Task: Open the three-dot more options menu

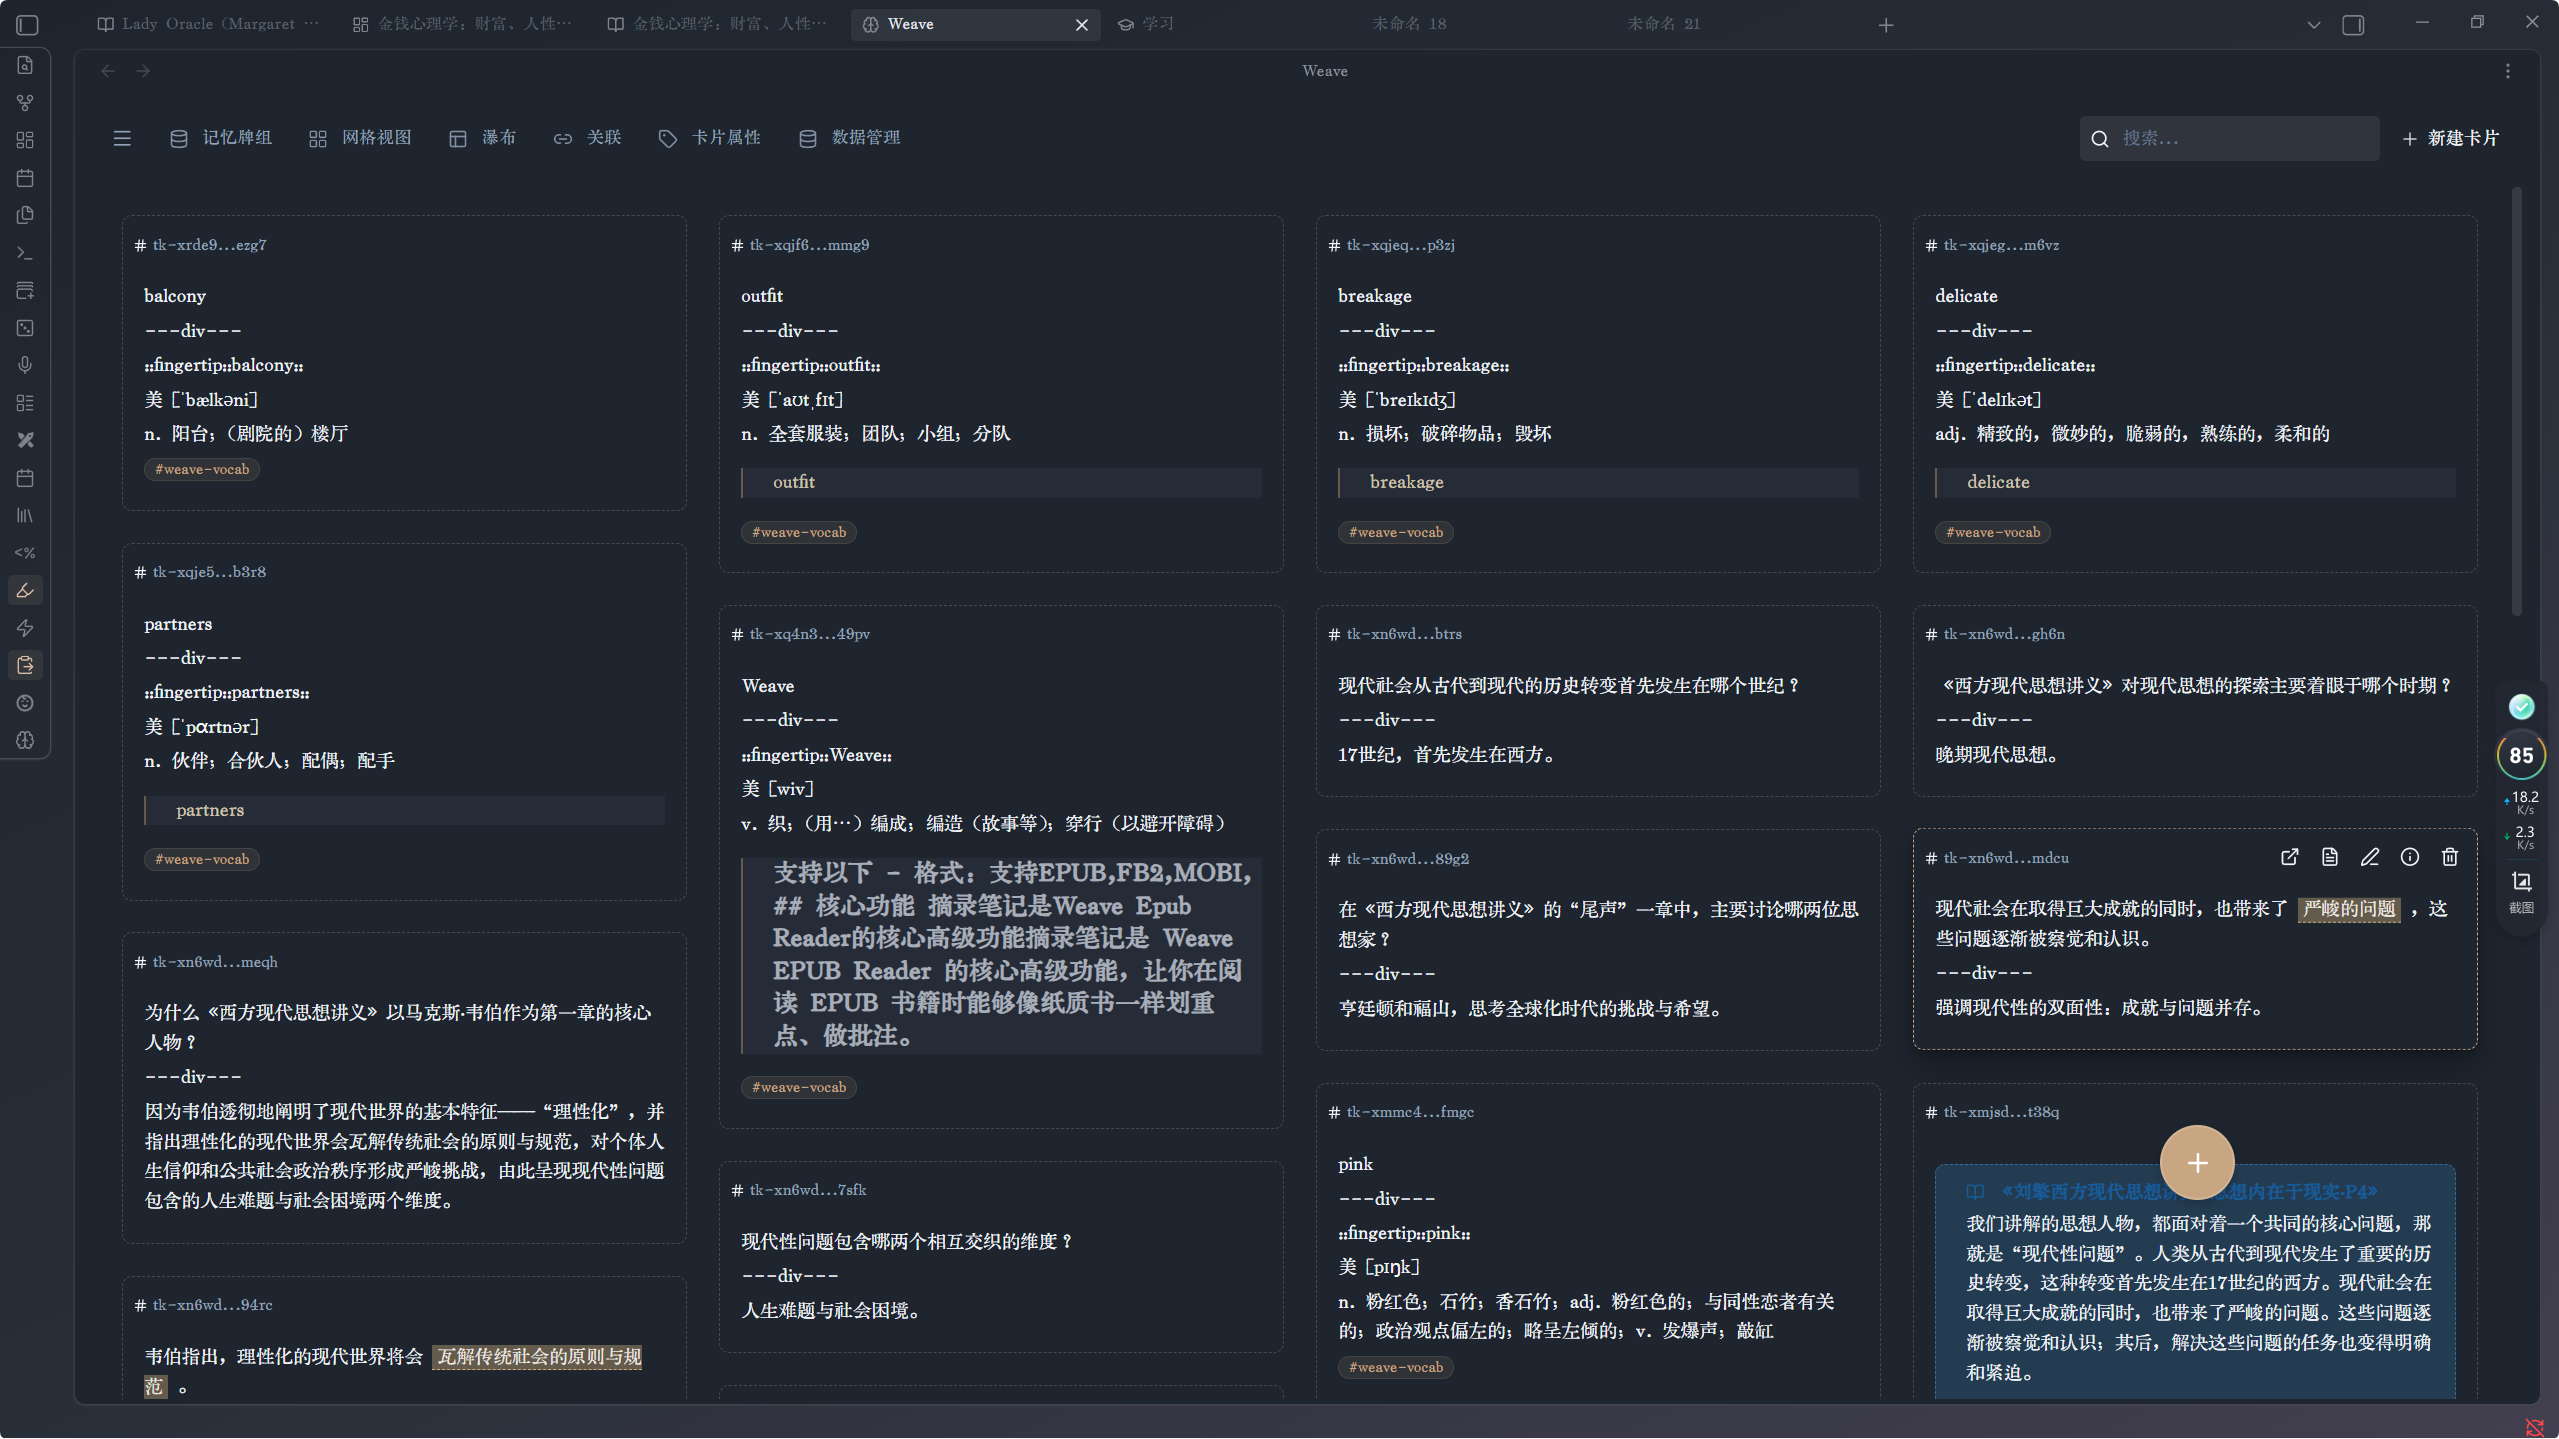Action: (x=2507, y=71)
